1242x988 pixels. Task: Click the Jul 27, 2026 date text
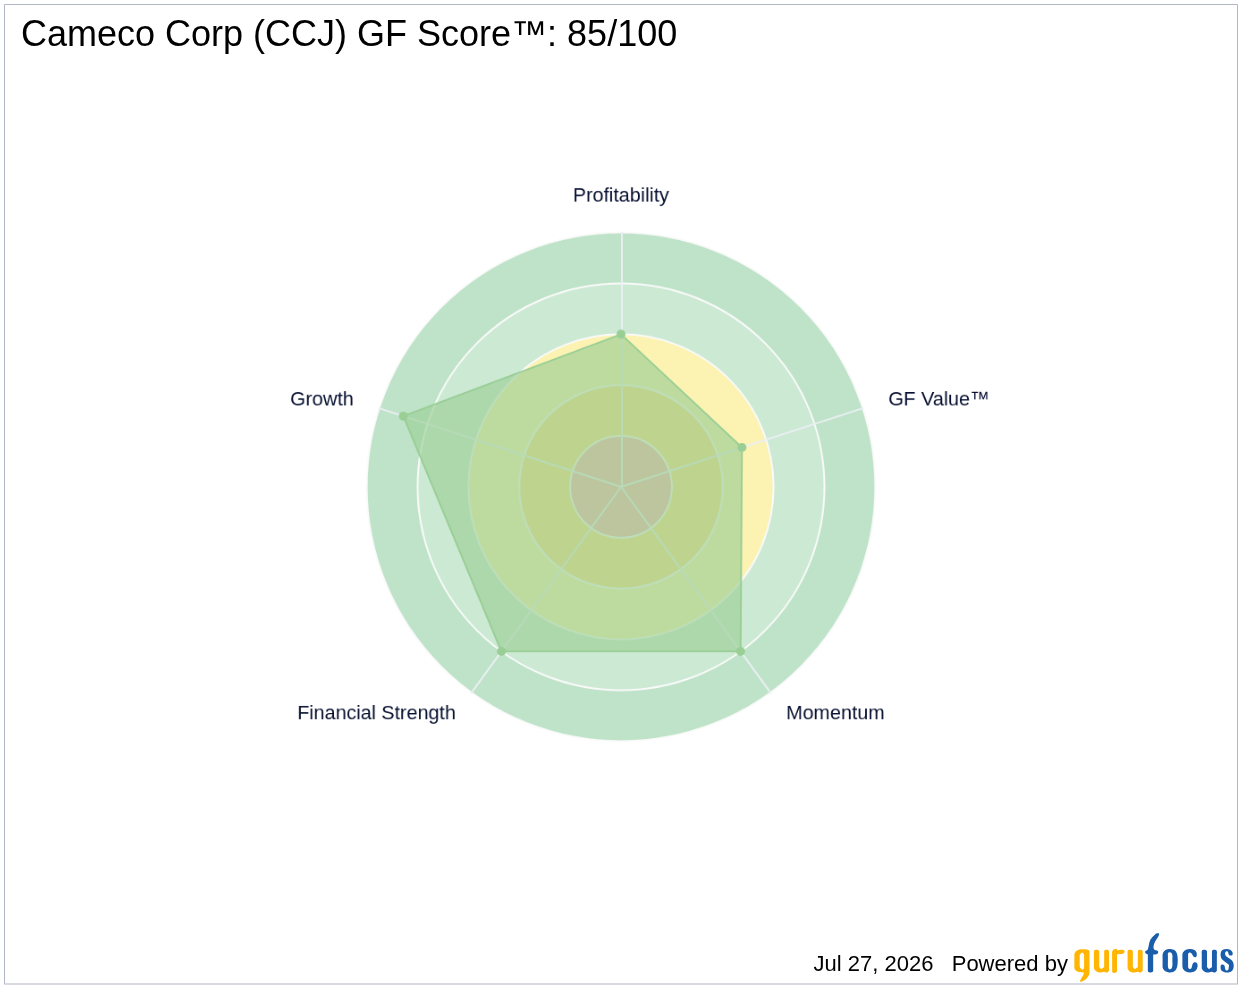coord(873,963)
